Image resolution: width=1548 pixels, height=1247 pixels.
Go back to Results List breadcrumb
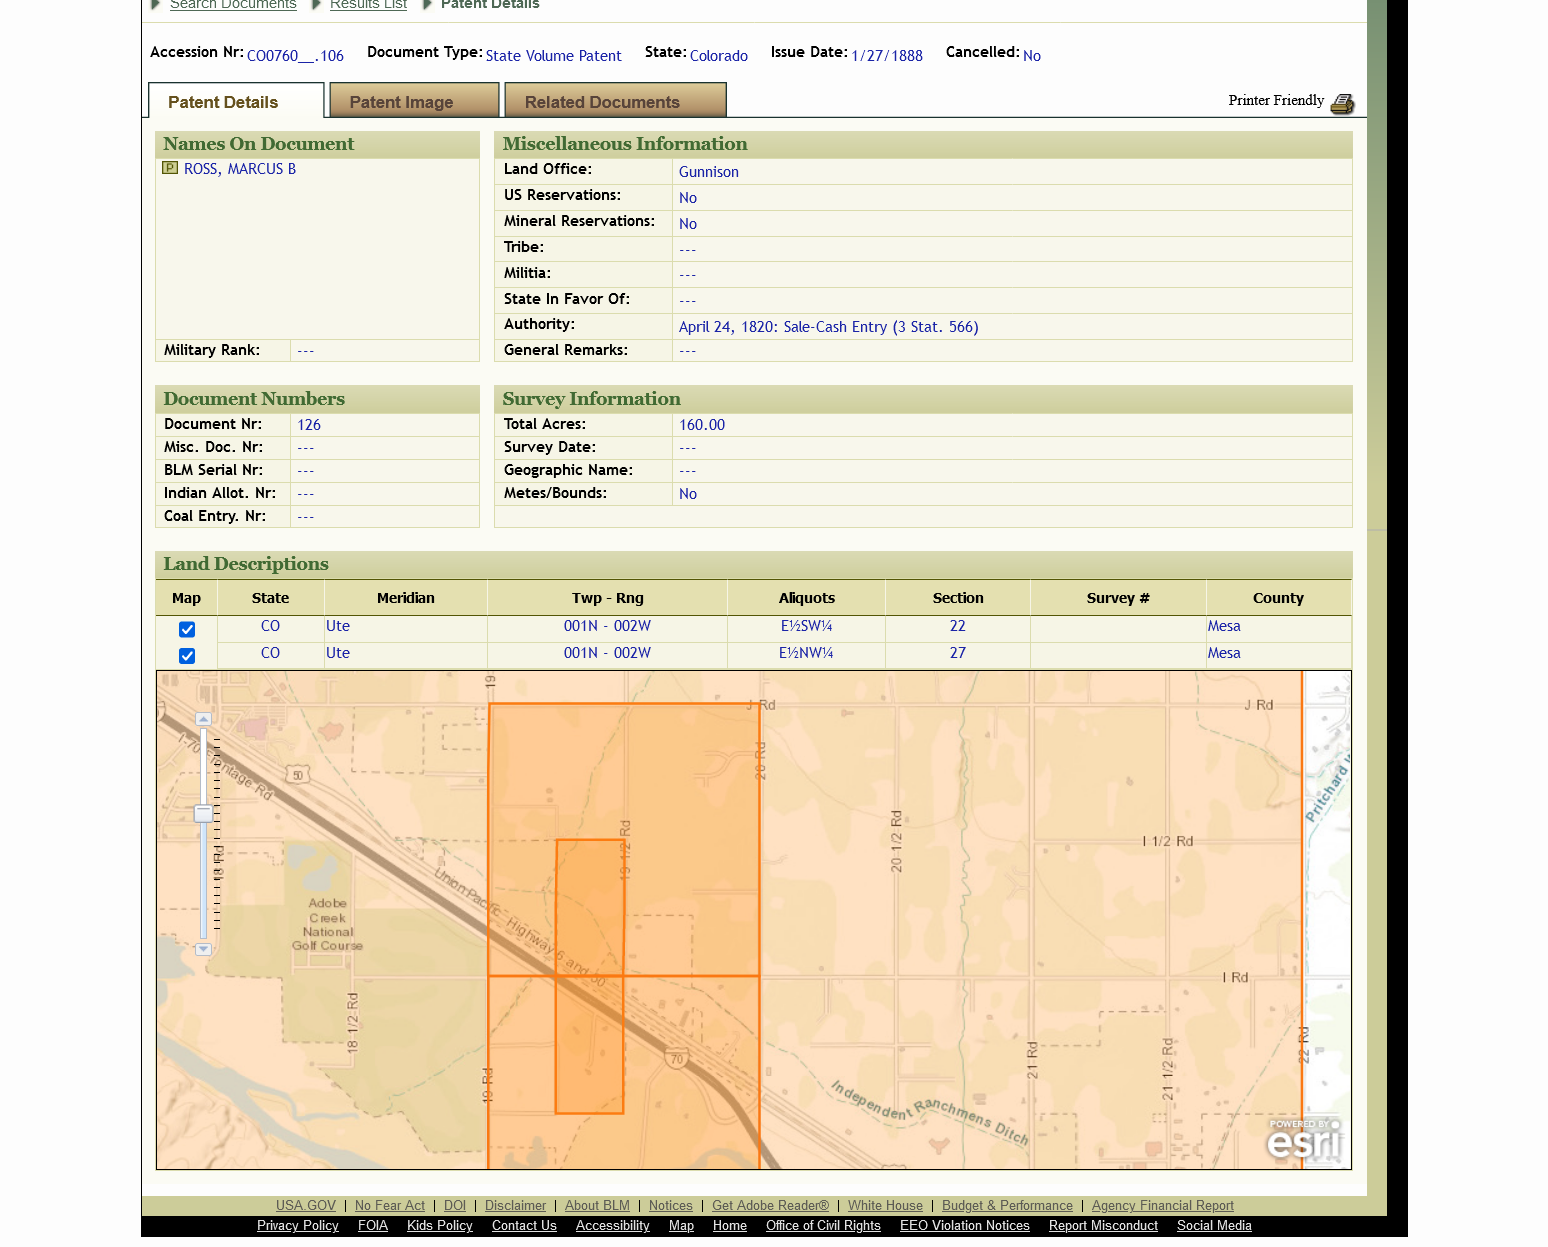tap(368, 5)
